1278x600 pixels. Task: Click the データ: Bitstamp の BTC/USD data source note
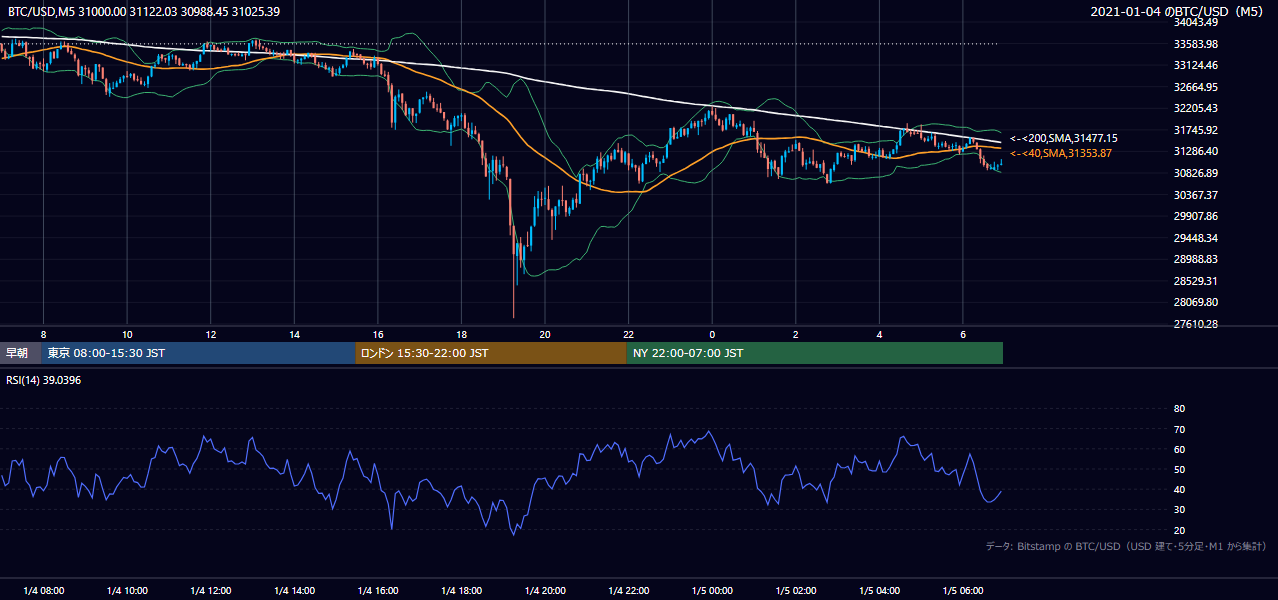(1126, 546)
